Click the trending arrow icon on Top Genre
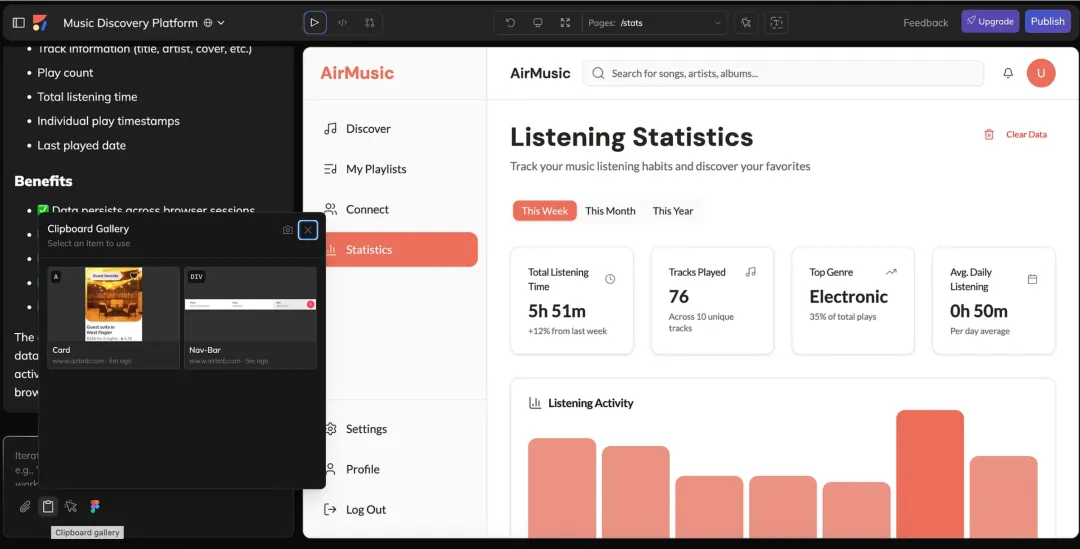Image resolution: width=1080 pixels, height=549 pixels. pyautogui.click(x=891, y=272)
